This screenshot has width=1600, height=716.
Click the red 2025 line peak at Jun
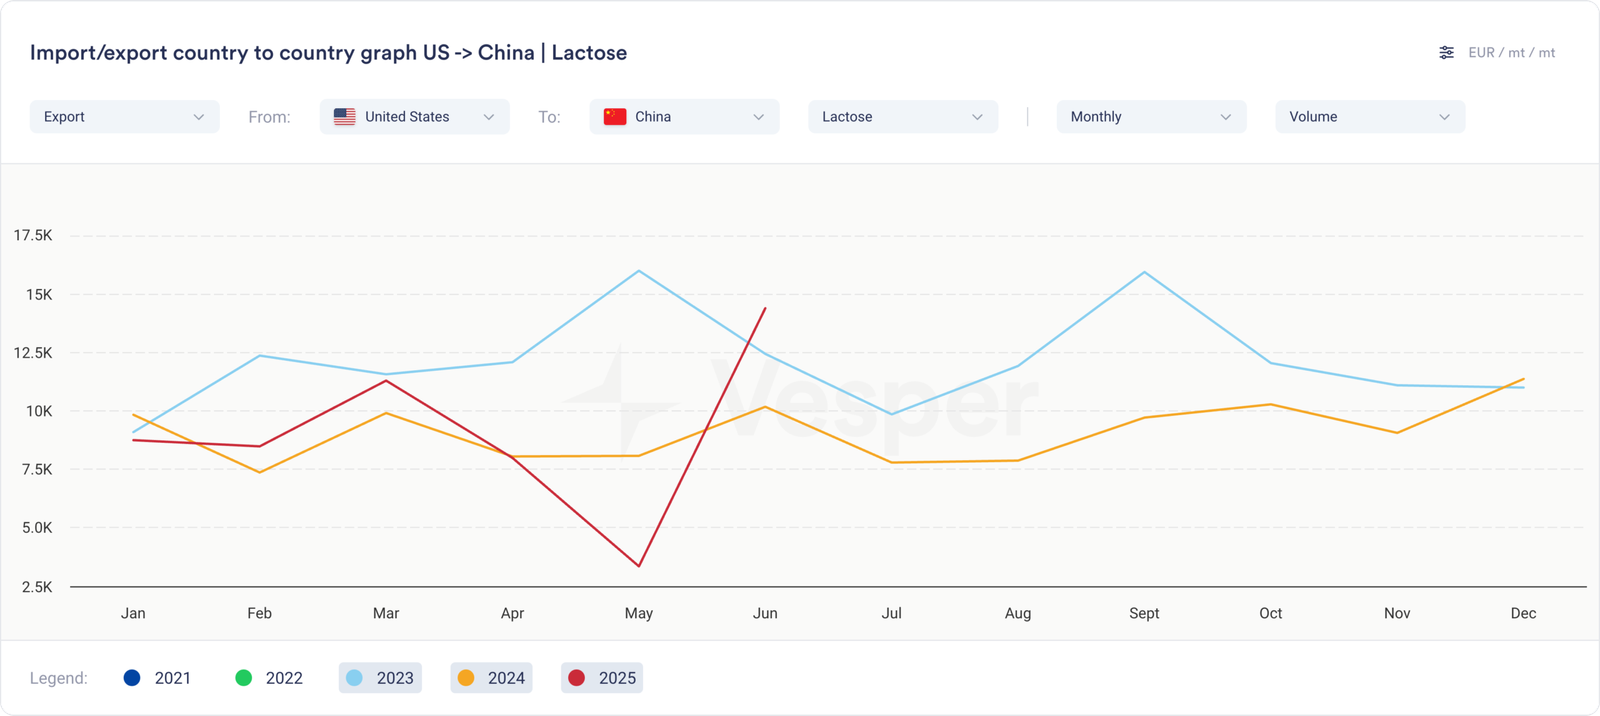point(765,308)
